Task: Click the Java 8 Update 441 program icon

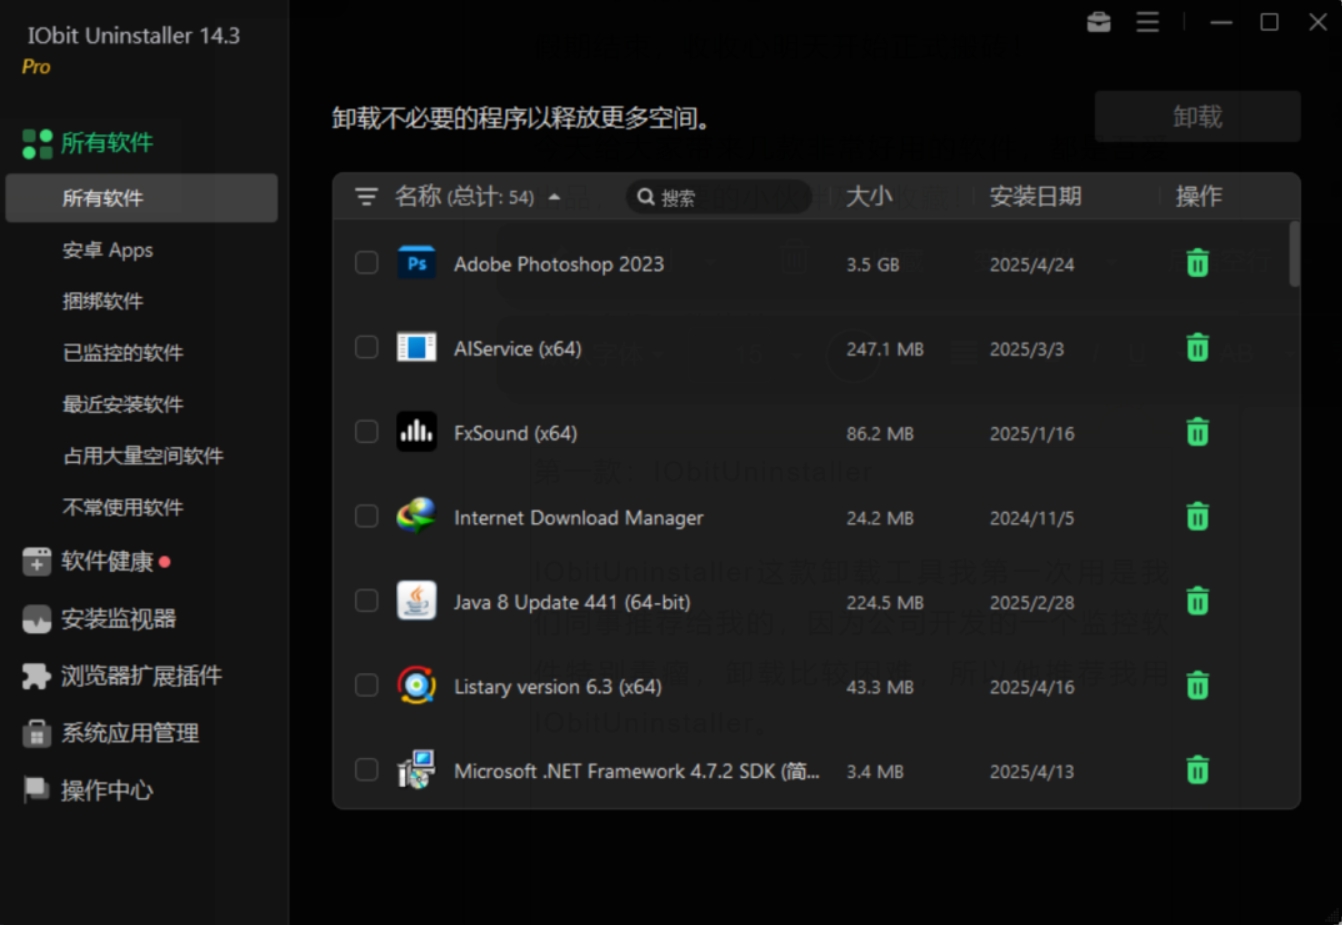Action: (416, 601)
